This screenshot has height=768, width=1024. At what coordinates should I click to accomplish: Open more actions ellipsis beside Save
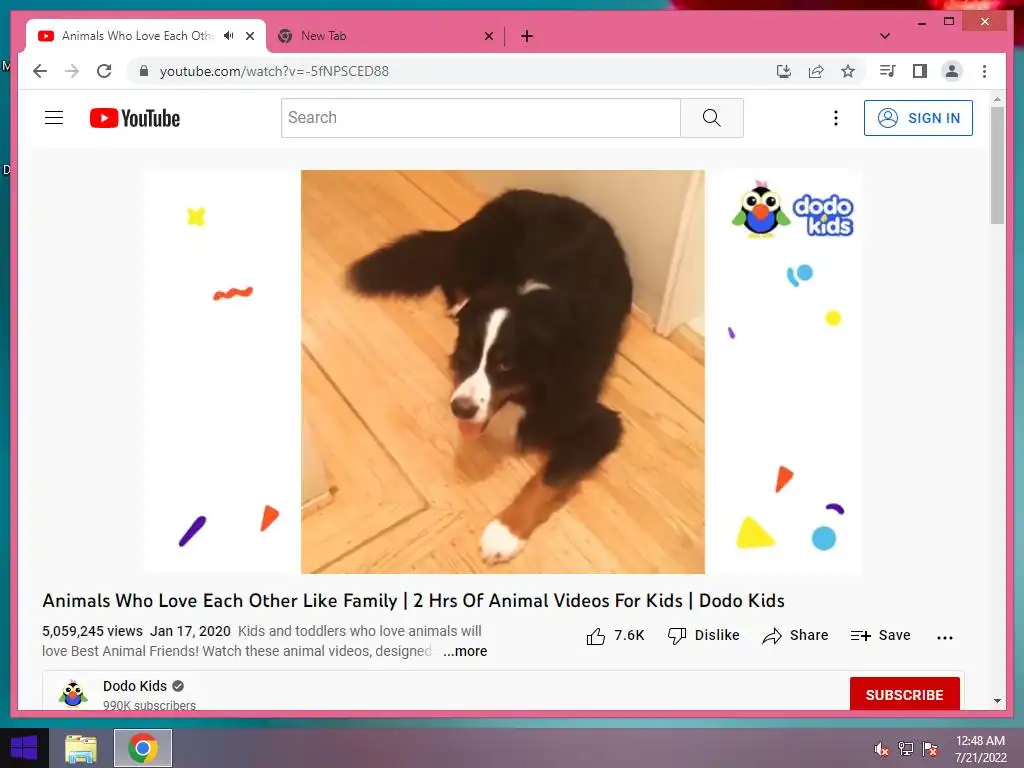click(x=944, y=637)
